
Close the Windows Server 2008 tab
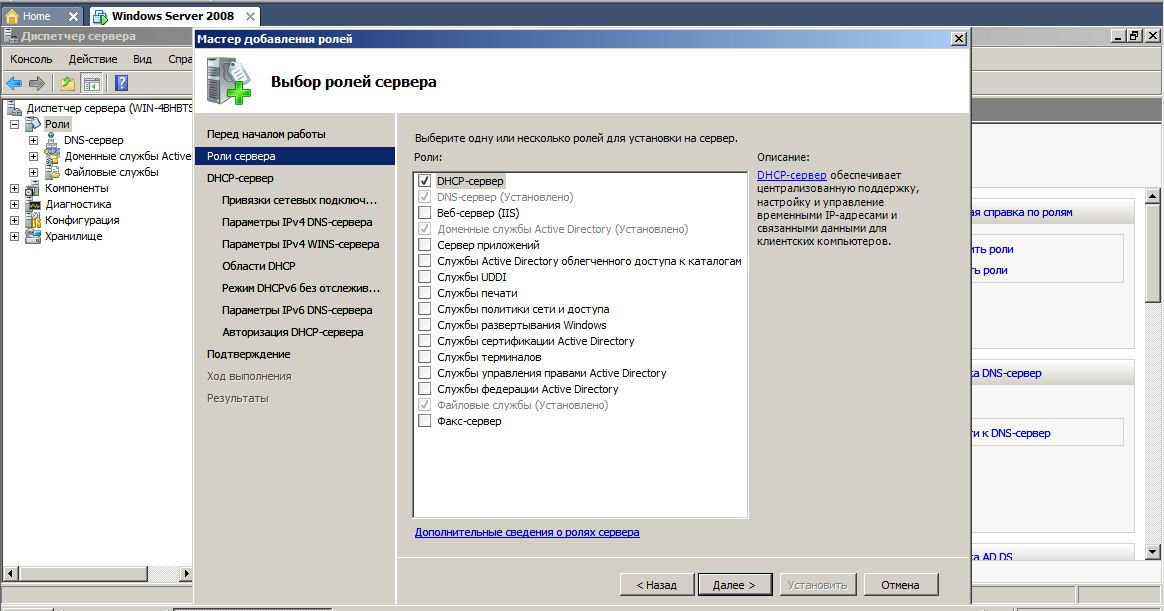click(250, 16)
